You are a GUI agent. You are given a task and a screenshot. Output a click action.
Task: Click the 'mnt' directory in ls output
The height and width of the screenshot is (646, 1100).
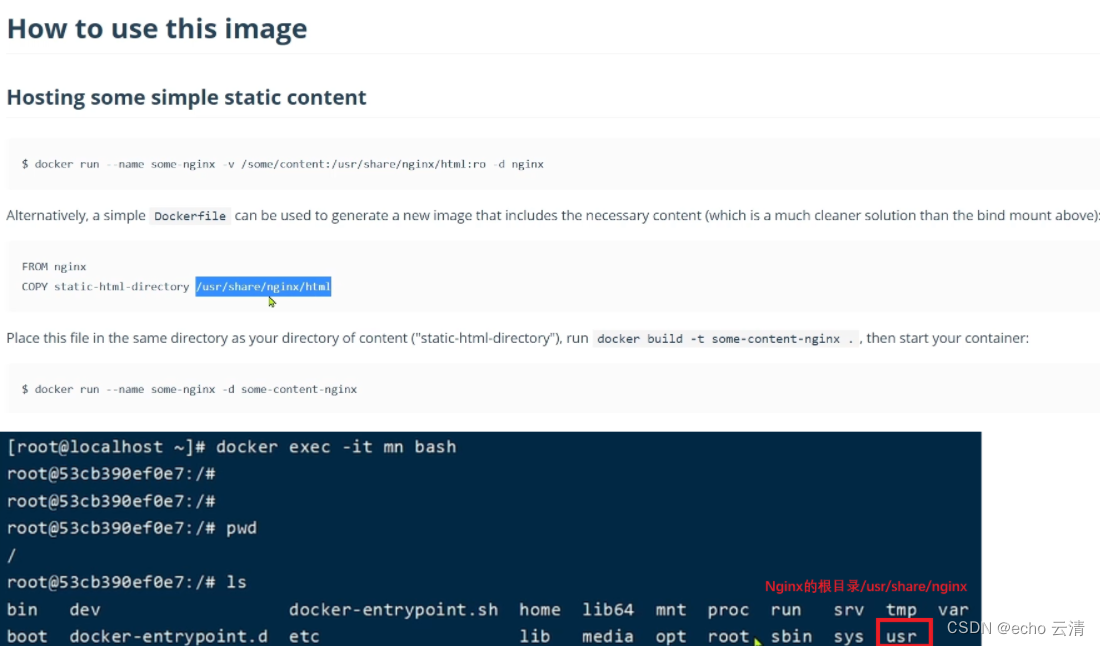(671, 610)
